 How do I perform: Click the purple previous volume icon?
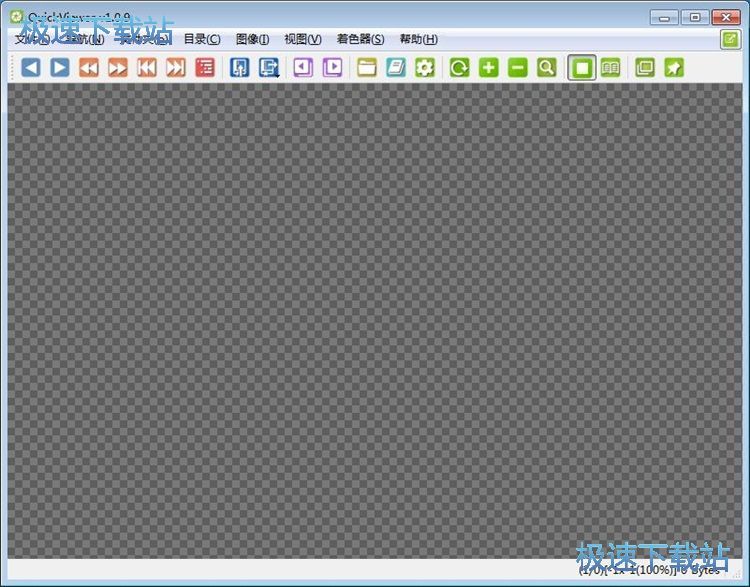click(303, 67)
